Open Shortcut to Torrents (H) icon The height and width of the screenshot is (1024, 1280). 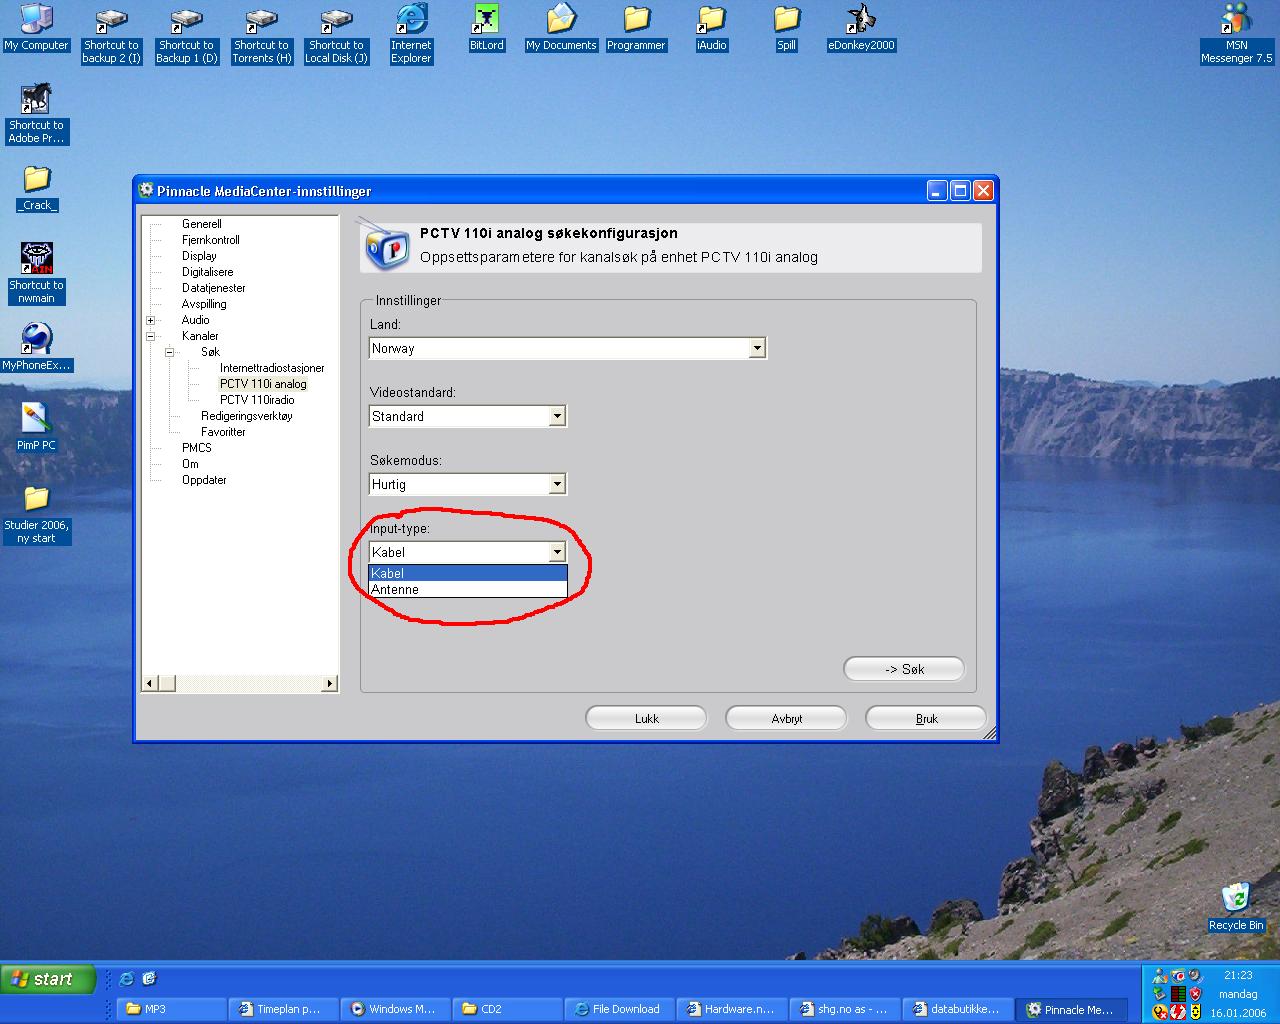[x=261, y=35]
